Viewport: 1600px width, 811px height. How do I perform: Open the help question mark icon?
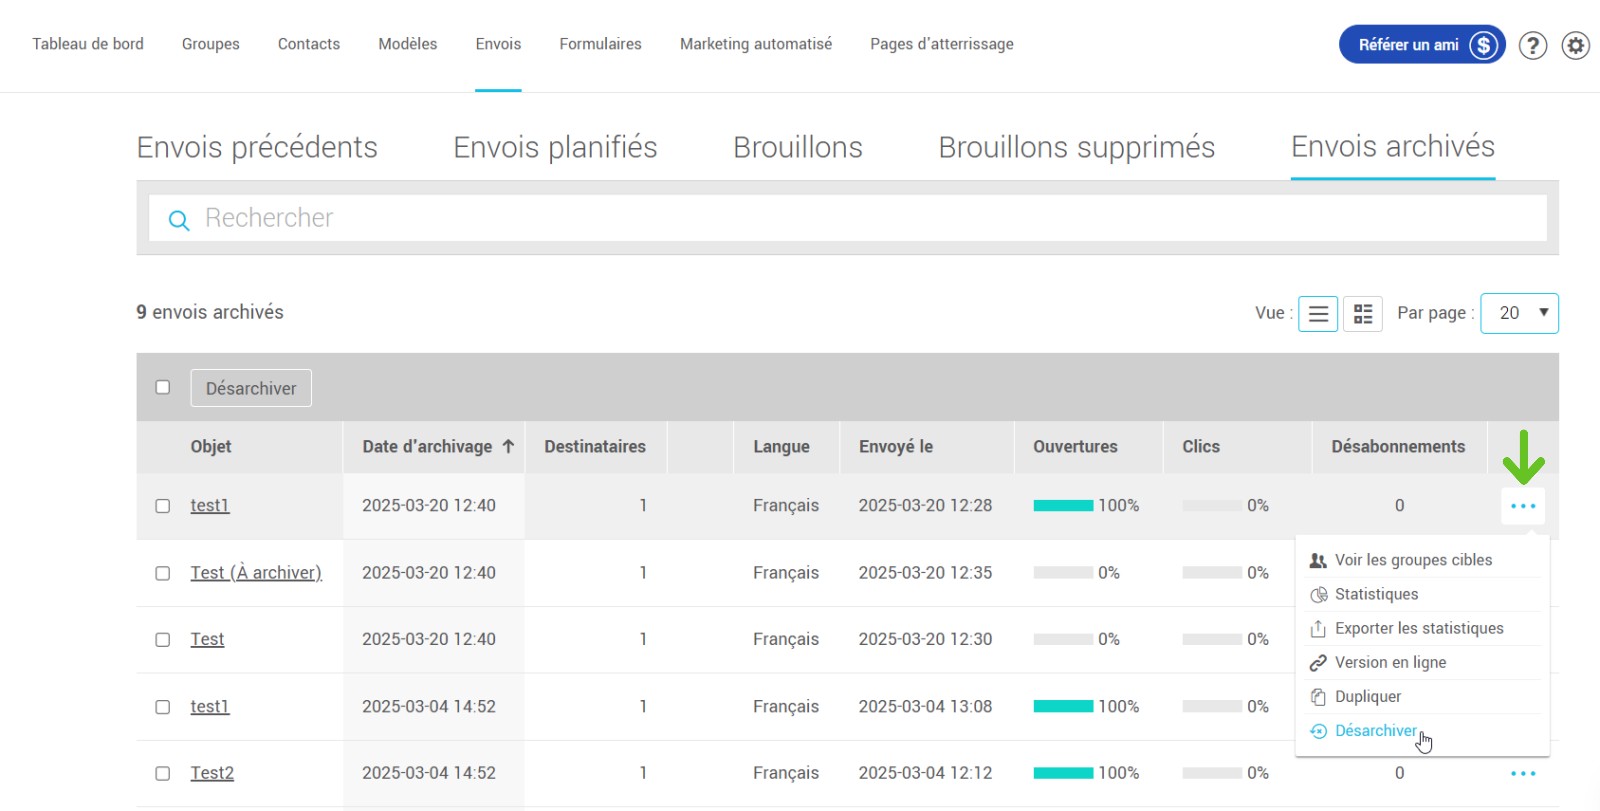1532,45
